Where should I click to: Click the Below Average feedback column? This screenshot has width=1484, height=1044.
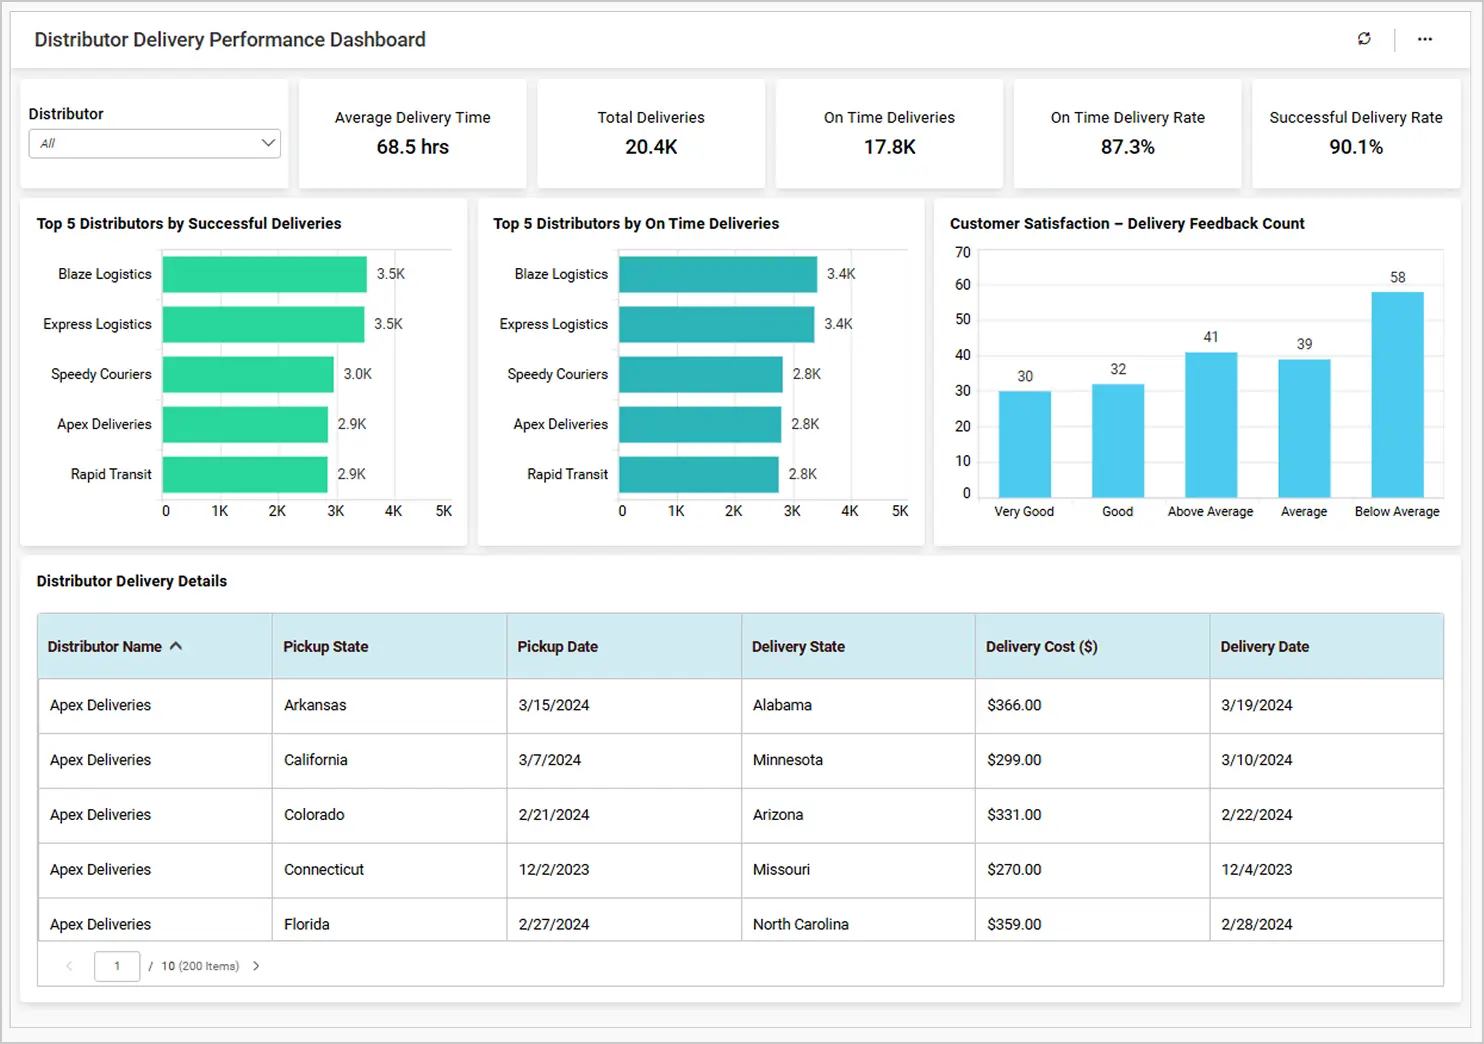(x=1397, y=395)
